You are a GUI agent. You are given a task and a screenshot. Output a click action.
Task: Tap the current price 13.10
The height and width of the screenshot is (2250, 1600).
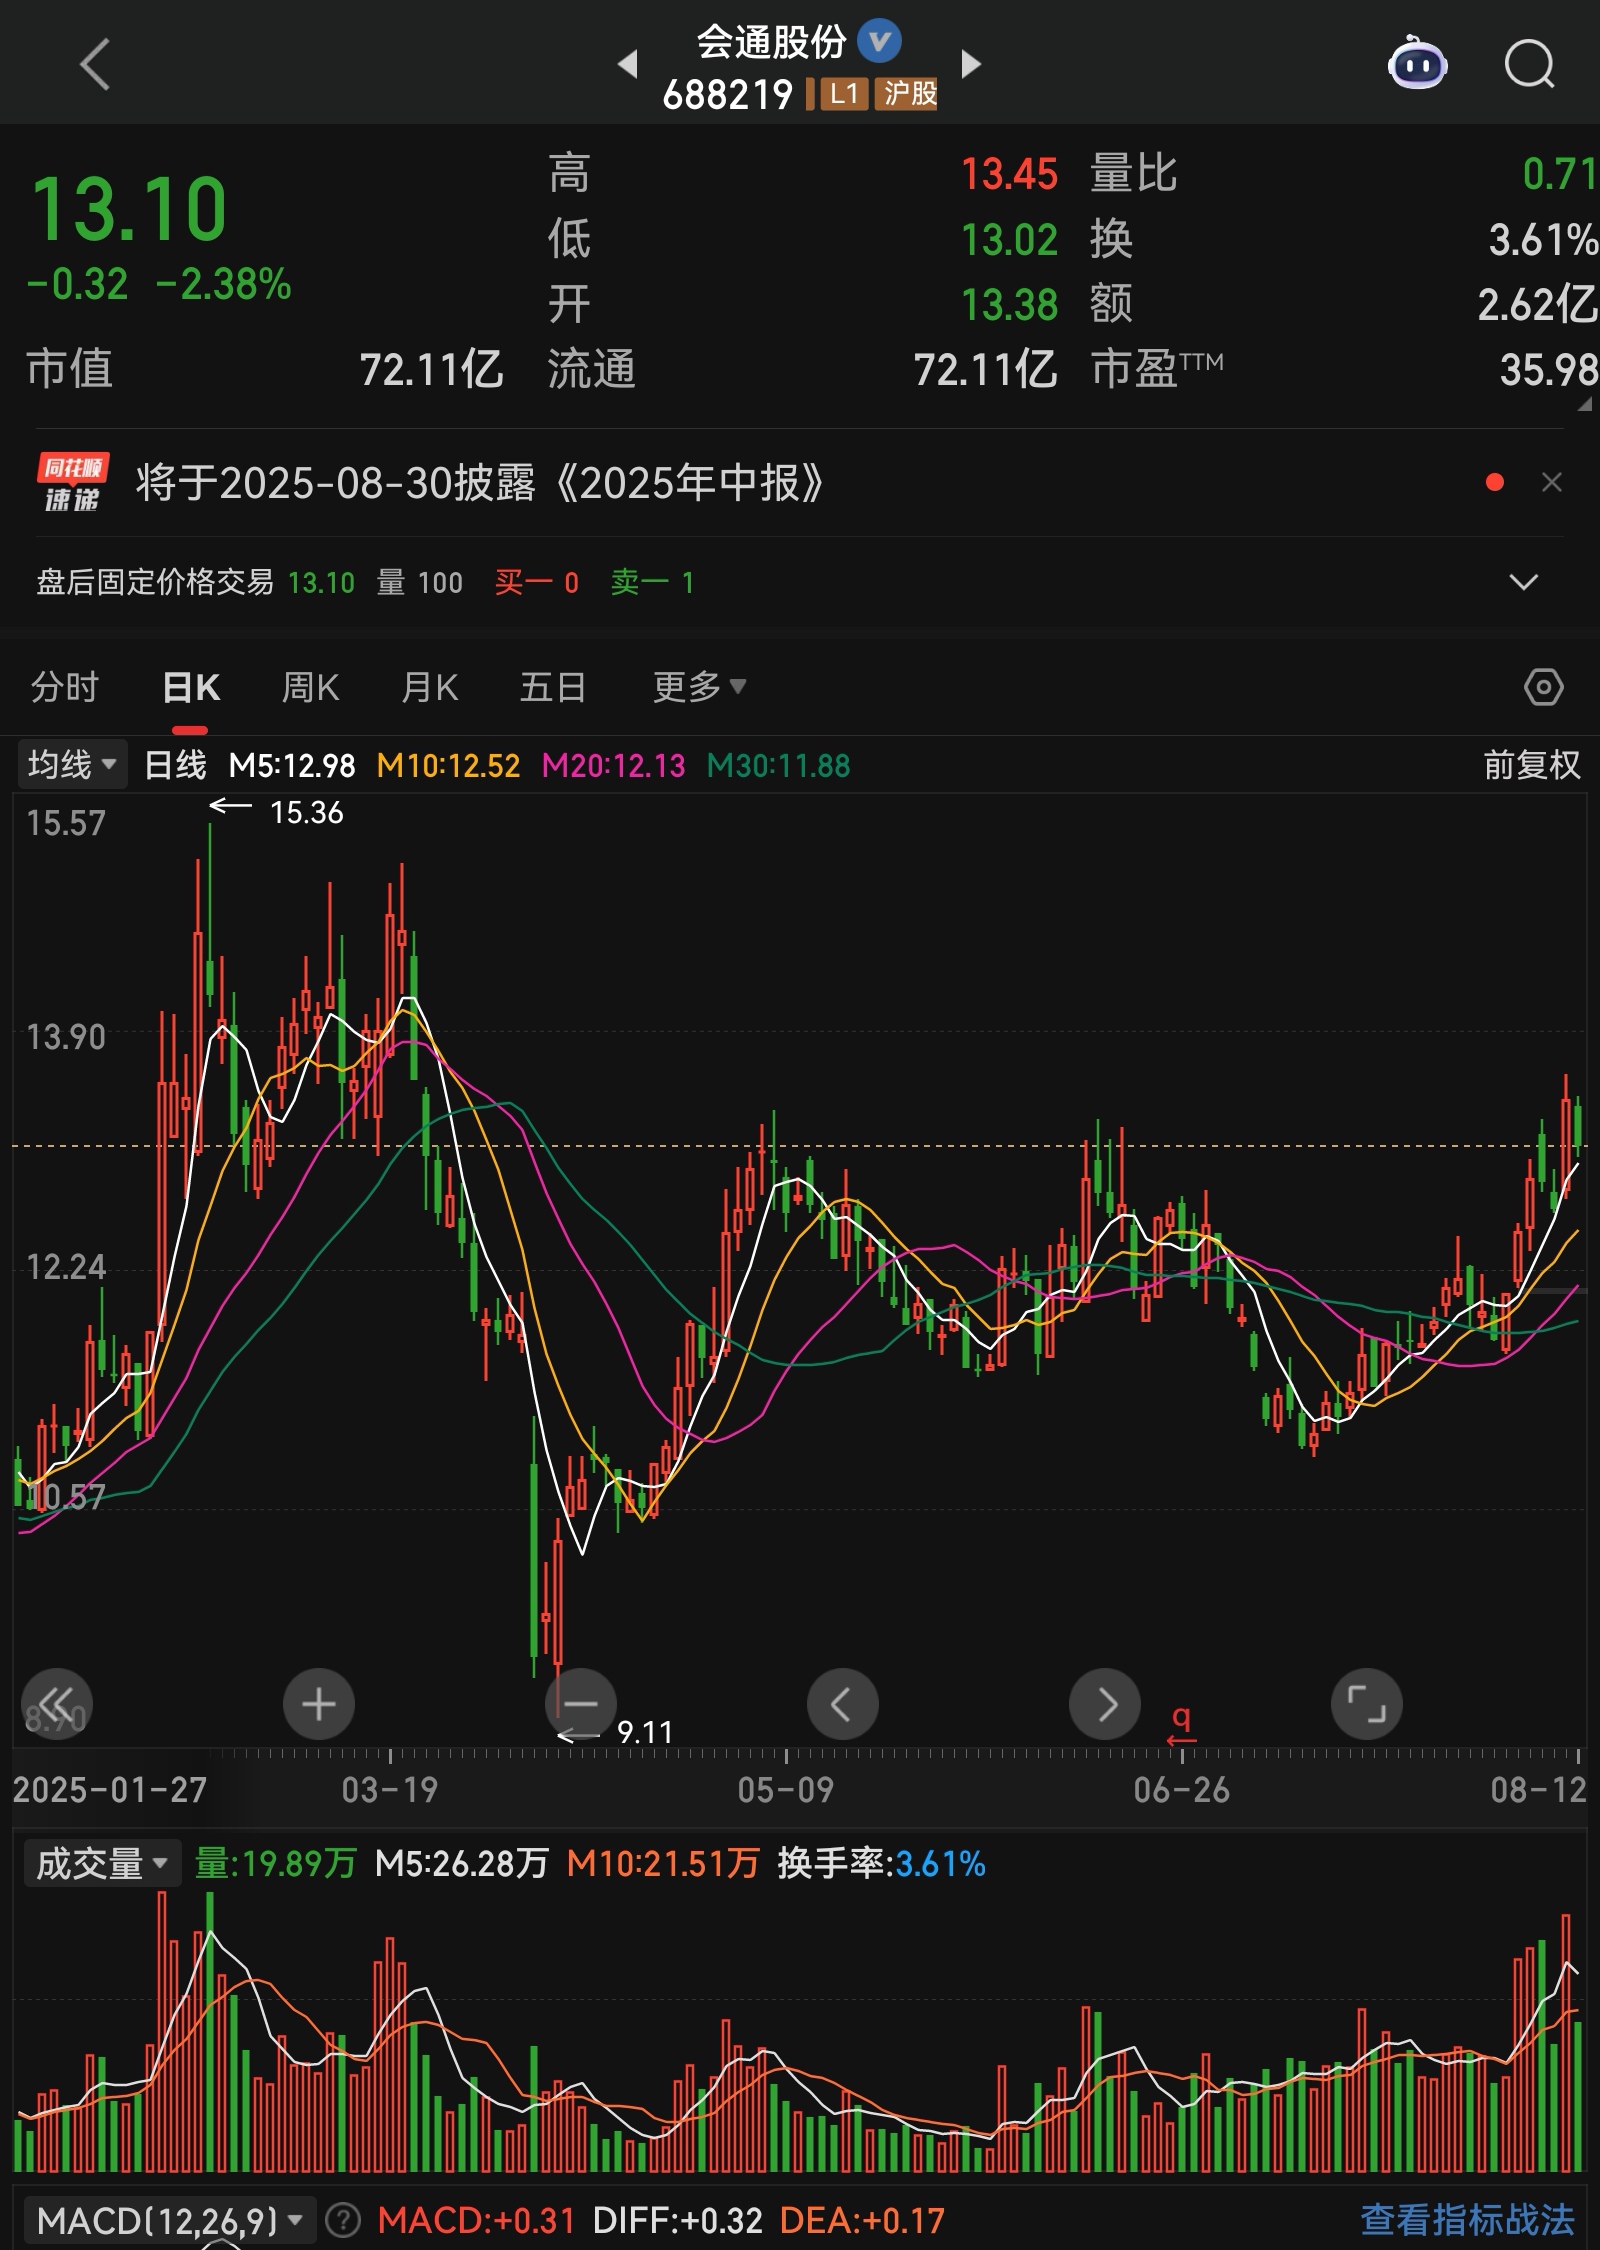130,209
